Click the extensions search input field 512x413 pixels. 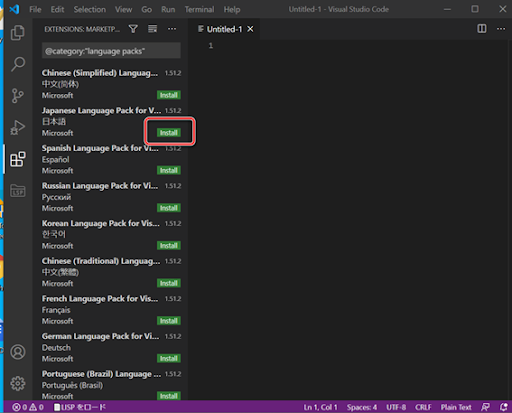tap(111, 51)
